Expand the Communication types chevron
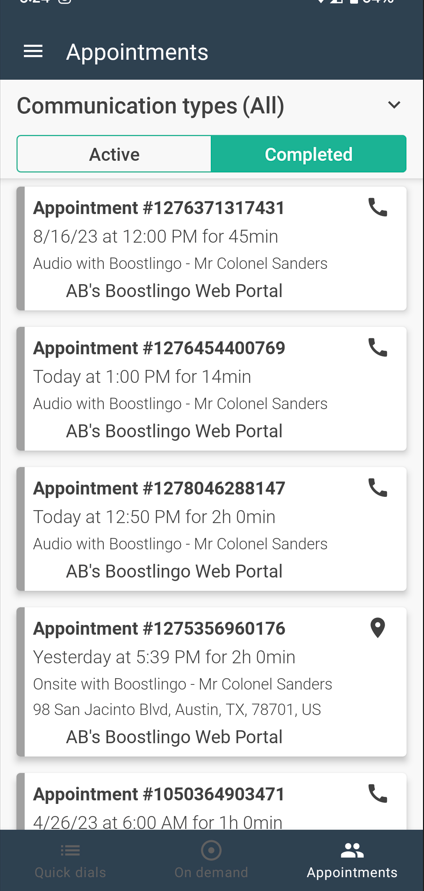This screenshot has width=424, height=891. 394,105
